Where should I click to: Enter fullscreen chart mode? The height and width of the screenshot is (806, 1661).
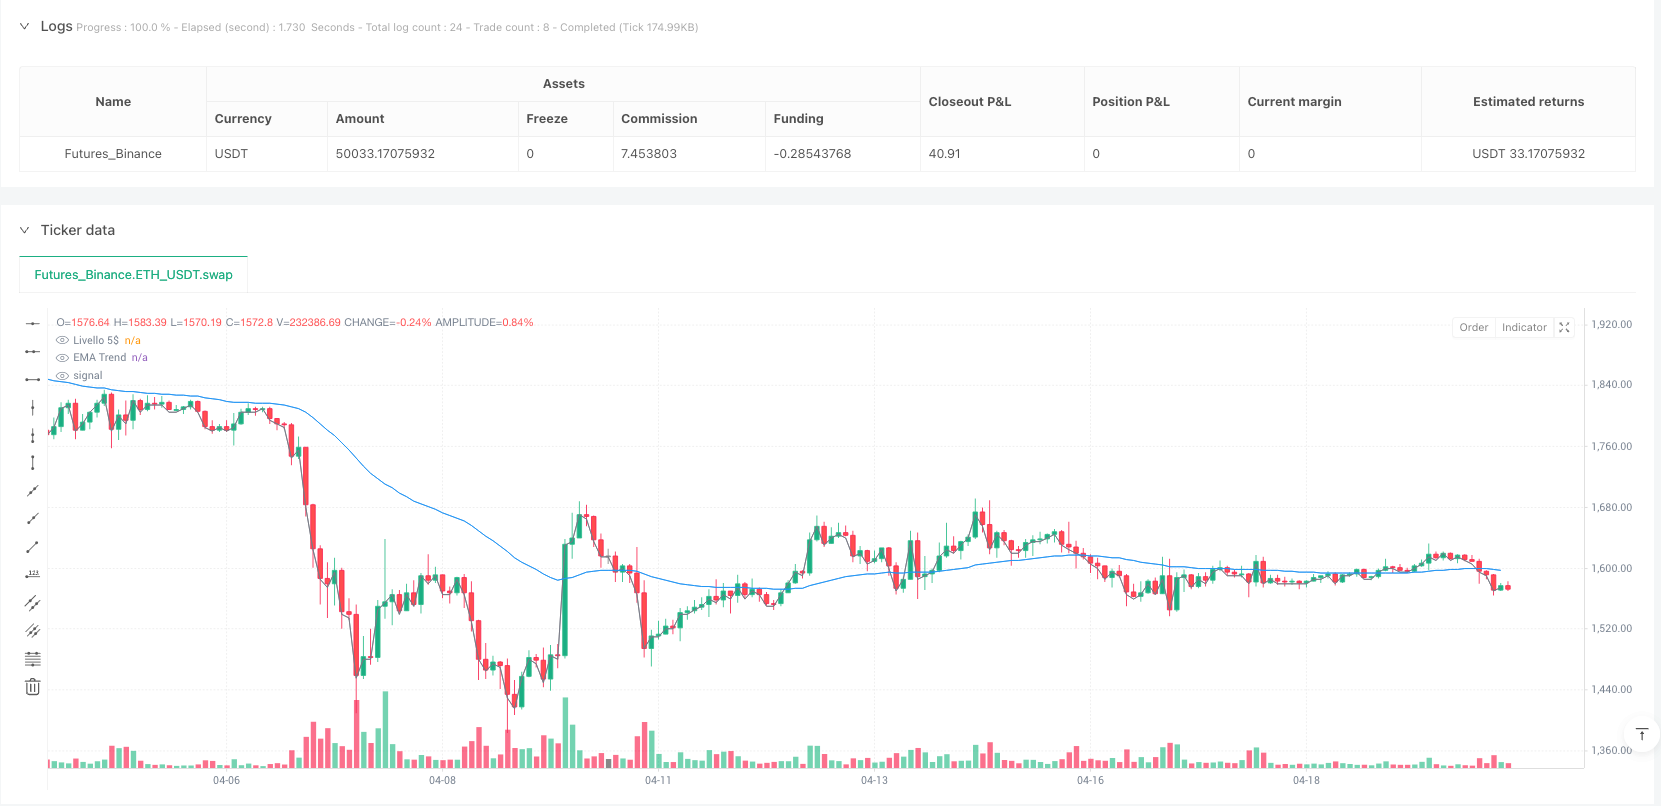(x=1565, y=327)
